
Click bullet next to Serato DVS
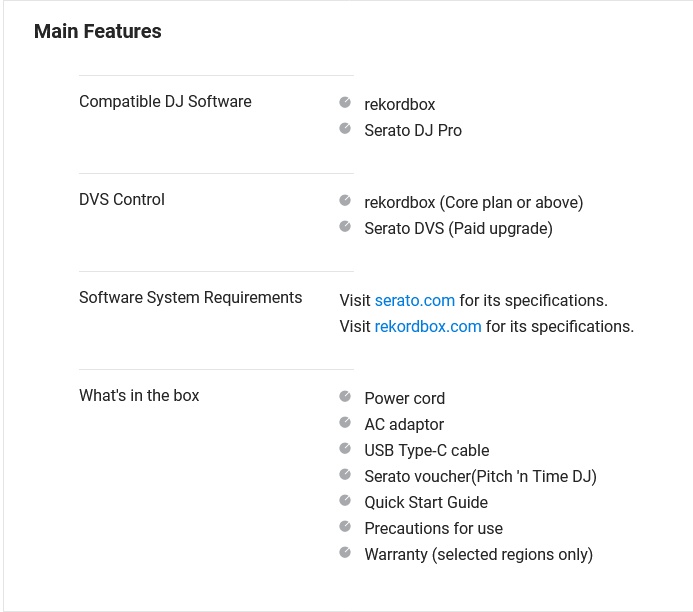(x=345, y=227)
